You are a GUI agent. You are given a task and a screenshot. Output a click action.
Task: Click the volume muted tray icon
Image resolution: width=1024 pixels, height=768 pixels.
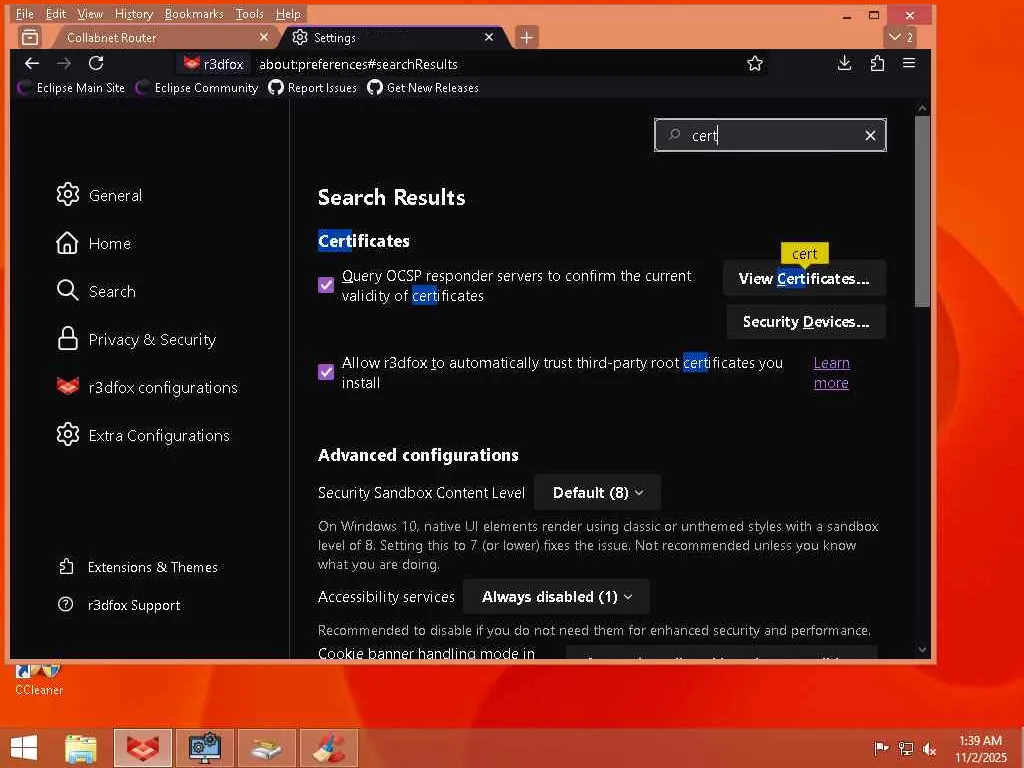[x=930, y=749]
